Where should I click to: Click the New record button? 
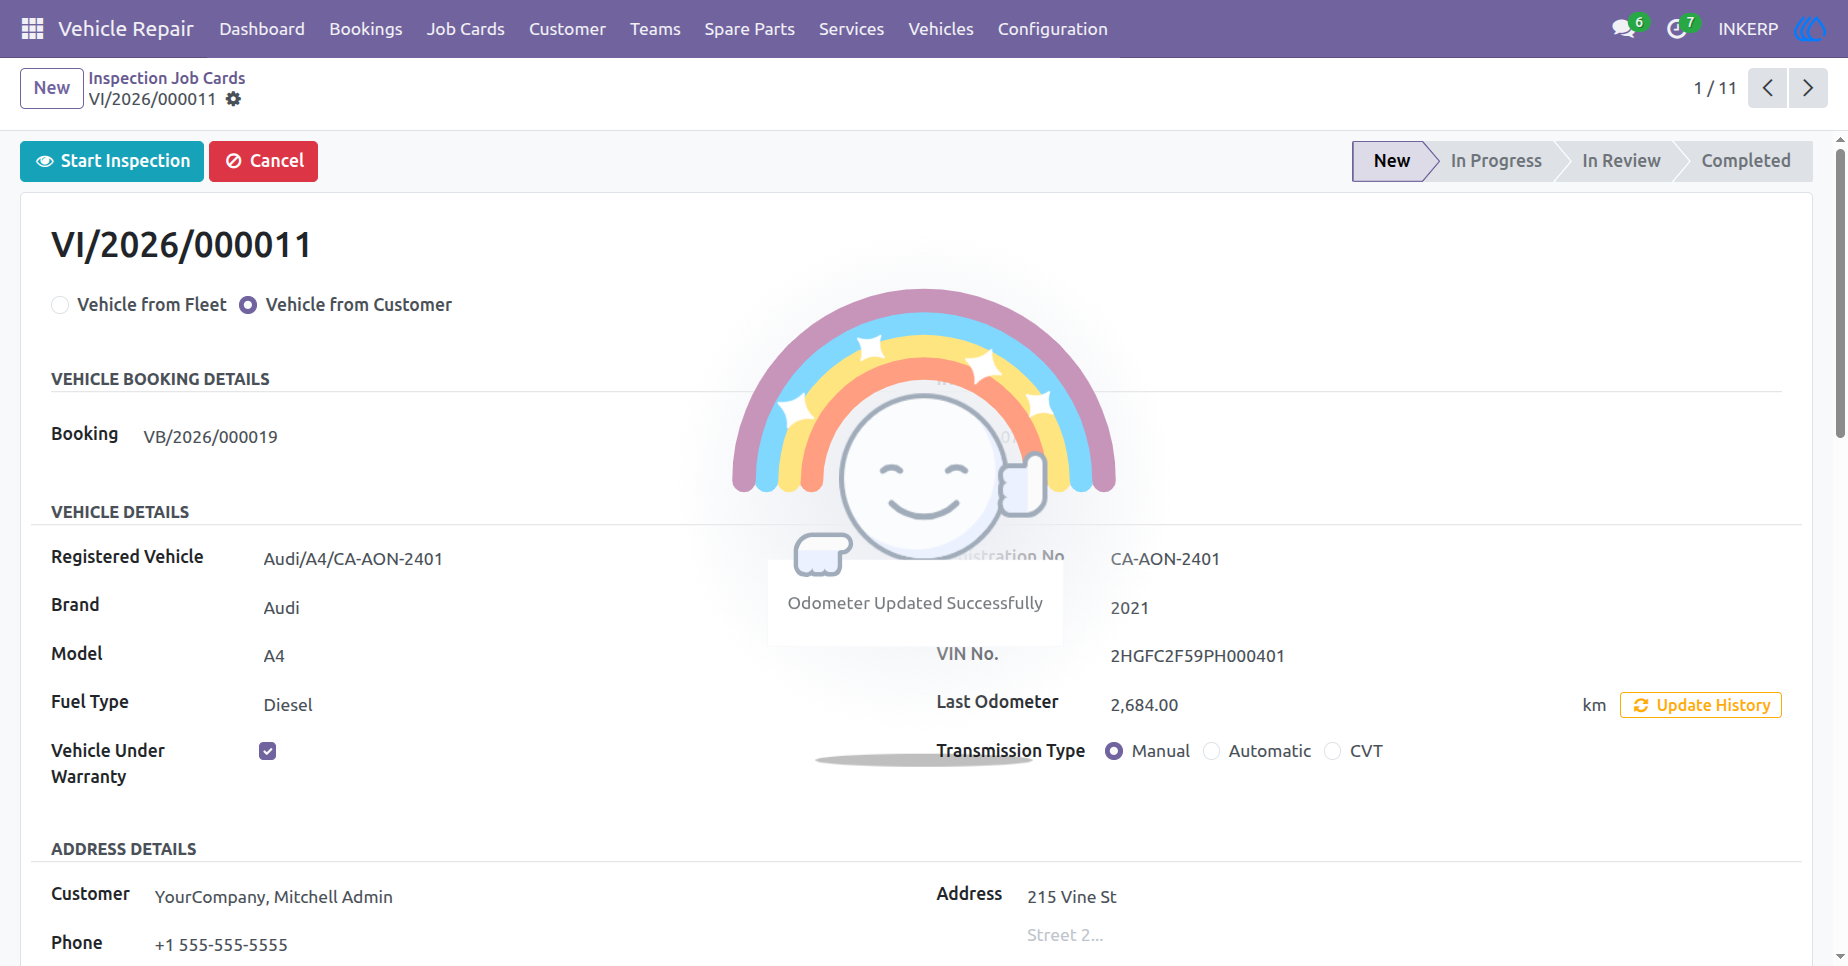click(52, 88)
